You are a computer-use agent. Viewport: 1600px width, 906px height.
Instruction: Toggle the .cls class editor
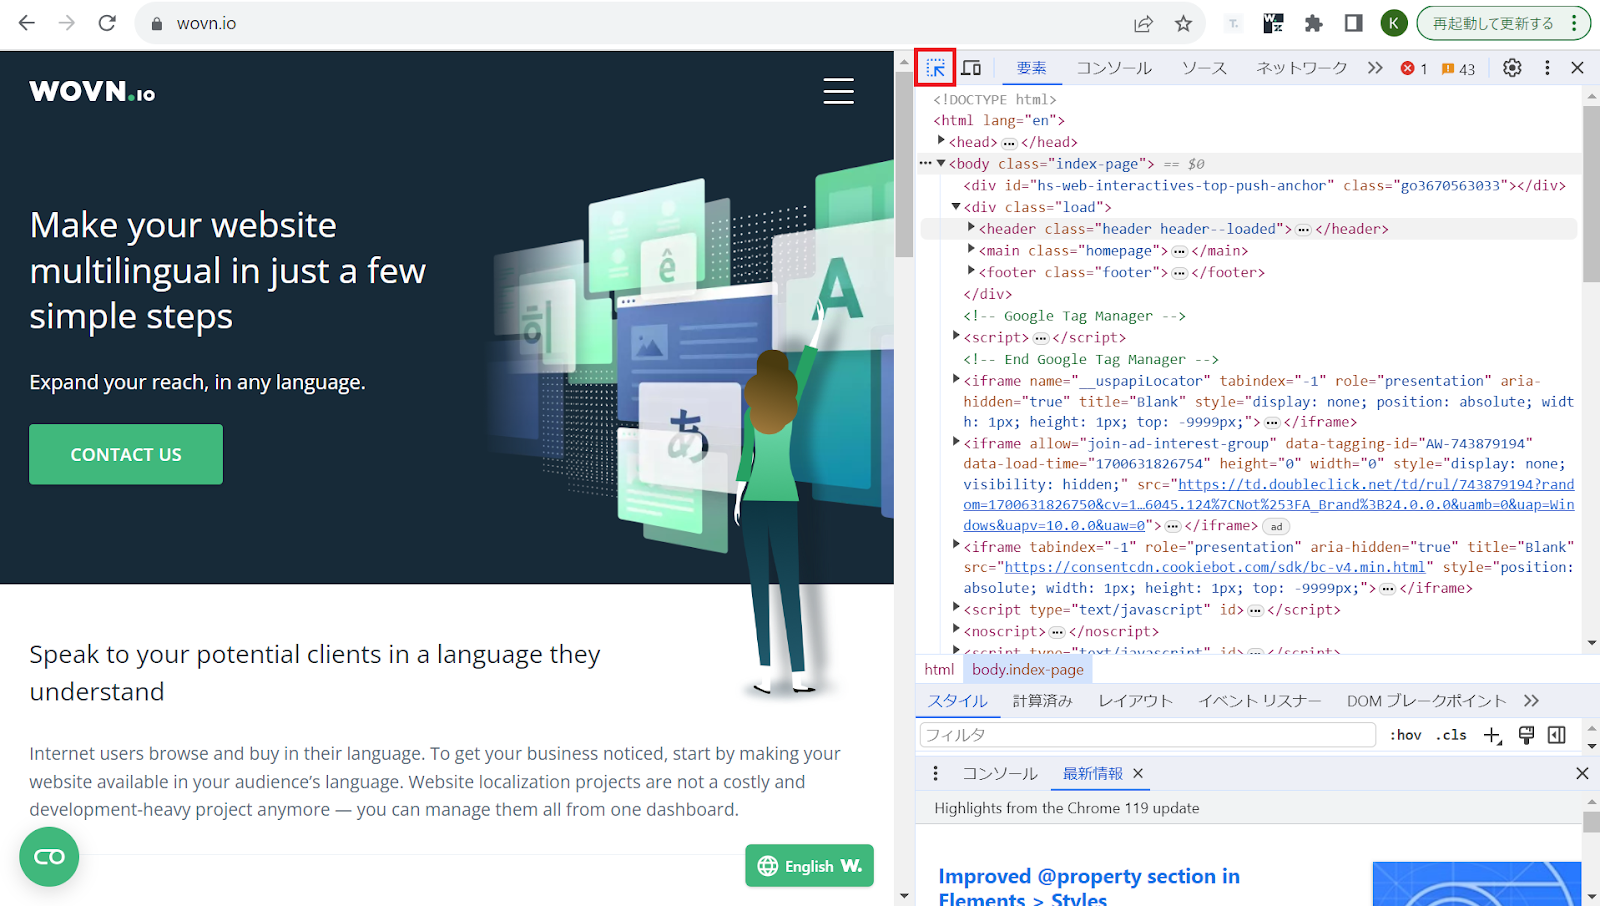tap(1451, 735)
